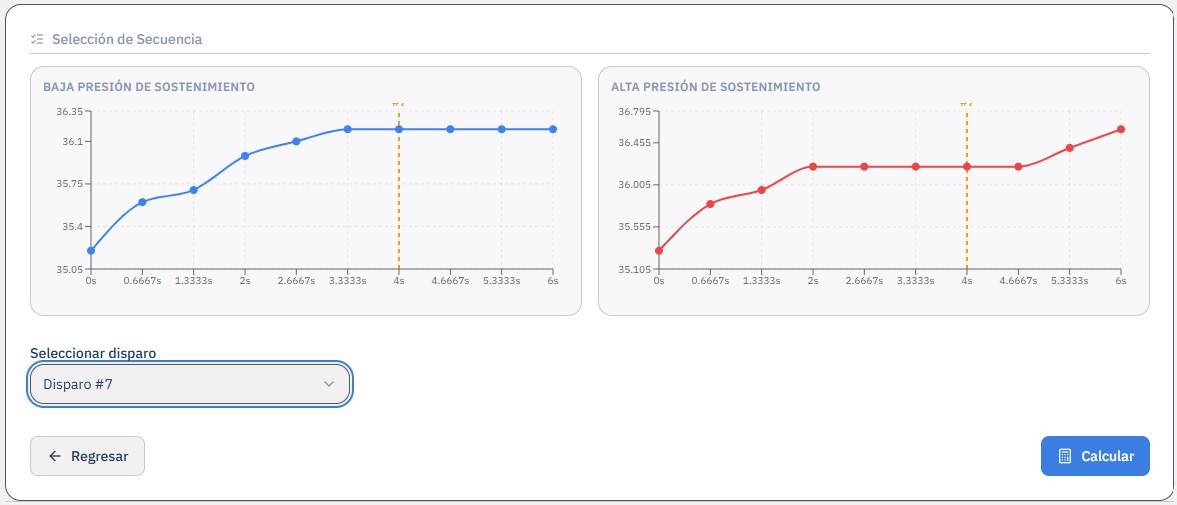Image resolution: width=1177 pixels, height=505 pixels.
Task: Open the Disparo #7 dropdown
Action: (190, 384)
